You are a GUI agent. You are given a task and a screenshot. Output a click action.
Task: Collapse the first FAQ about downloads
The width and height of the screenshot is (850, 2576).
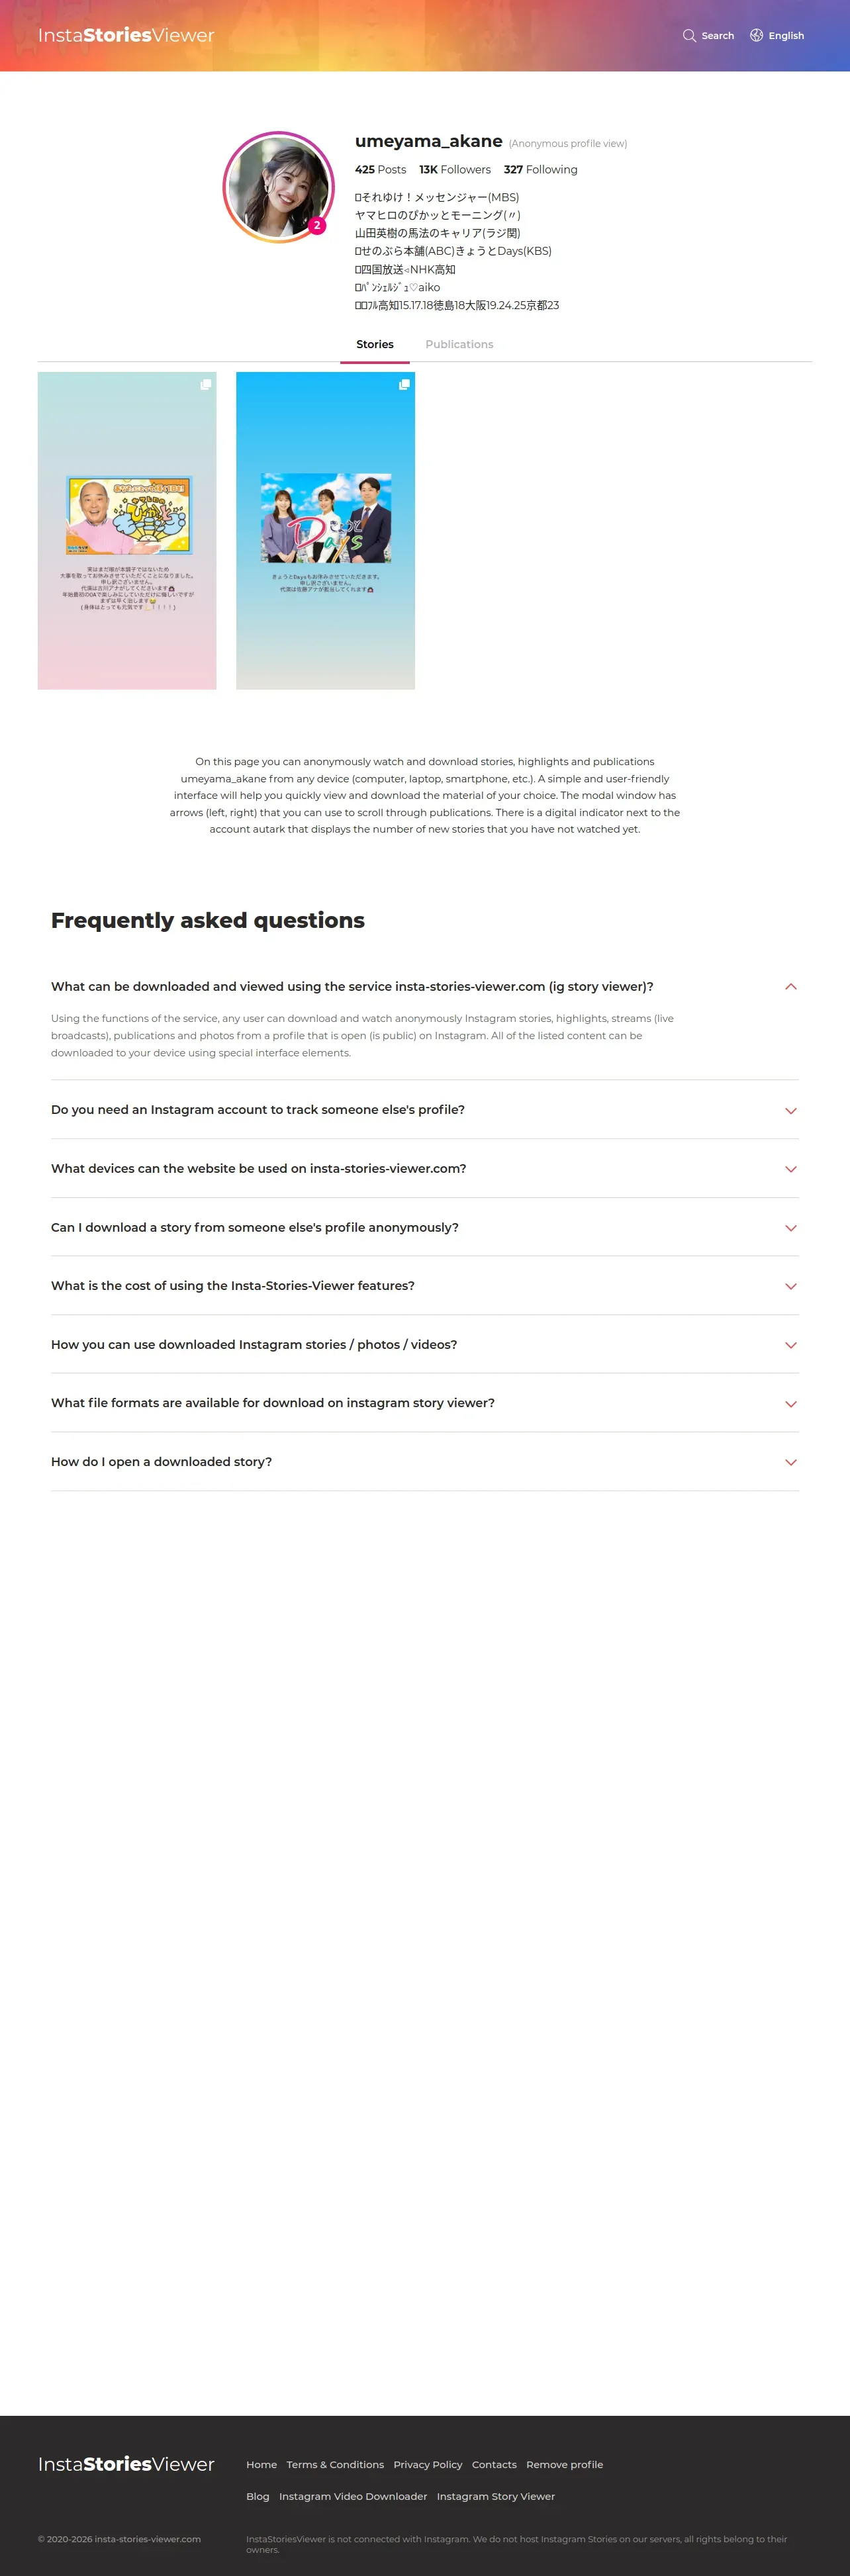(790, 987)
